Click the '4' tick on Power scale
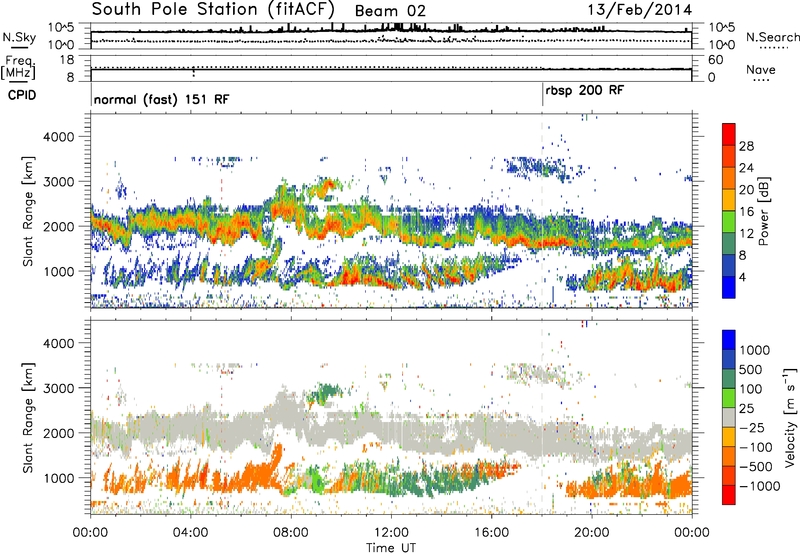Screen dimensions: 800x554 [x=742, y=277]
